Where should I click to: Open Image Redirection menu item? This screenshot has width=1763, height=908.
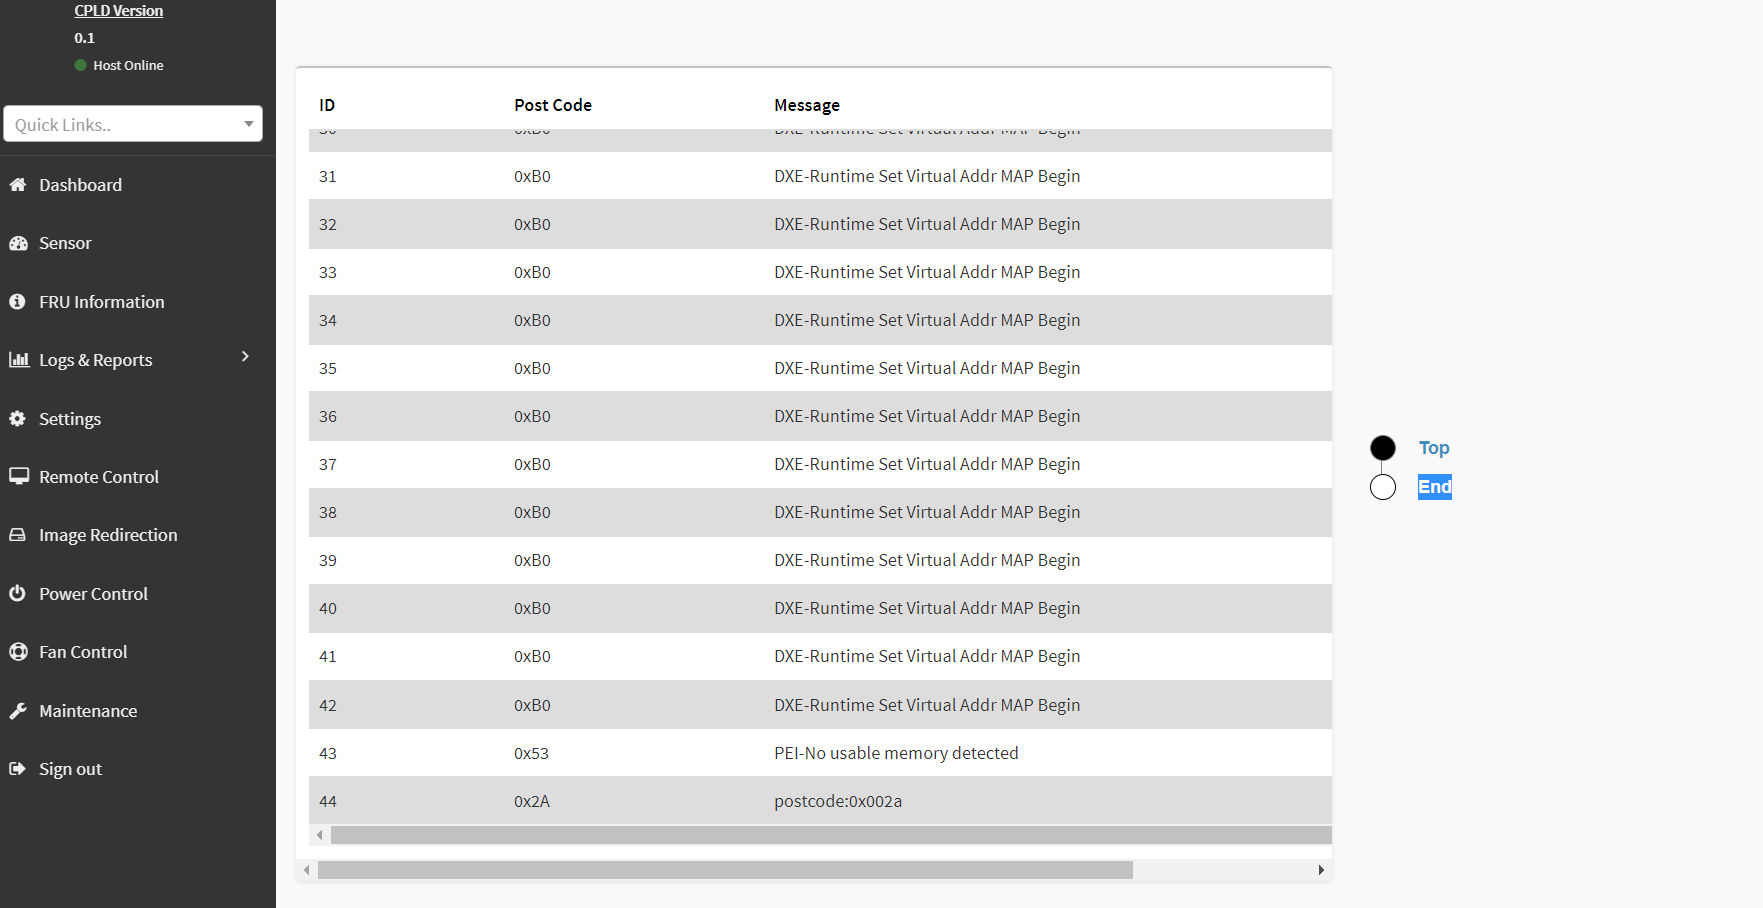[108, 535]
